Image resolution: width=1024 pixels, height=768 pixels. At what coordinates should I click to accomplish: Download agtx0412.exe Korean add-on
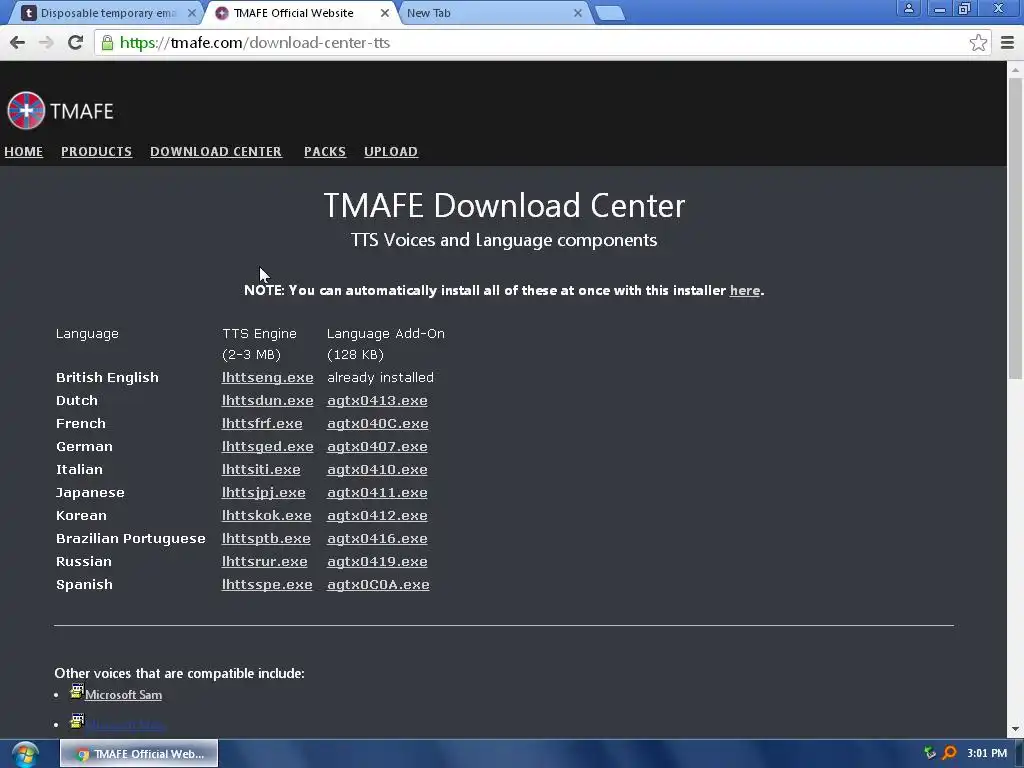(x=377, y=515)
